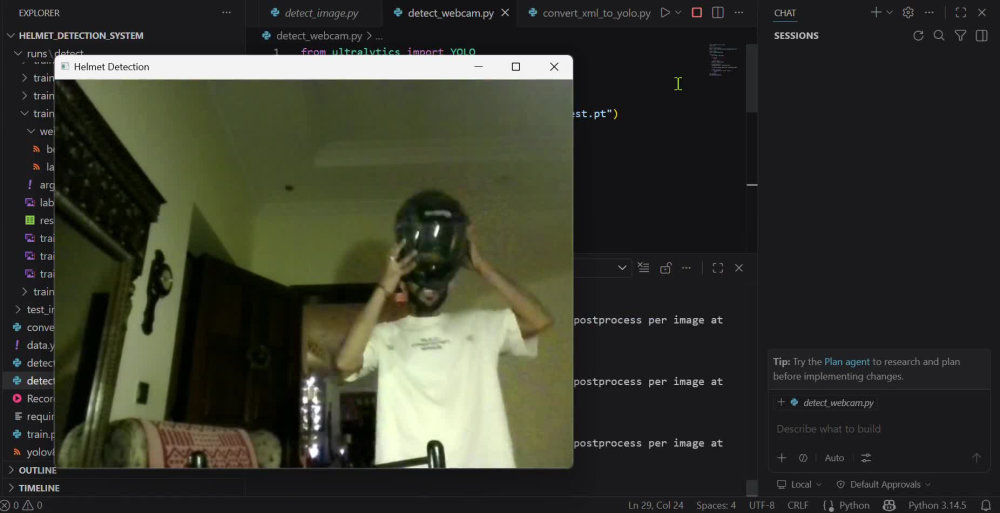1000x513 pixels.
Task: Change line endings via CRLF
Action: 798,506
